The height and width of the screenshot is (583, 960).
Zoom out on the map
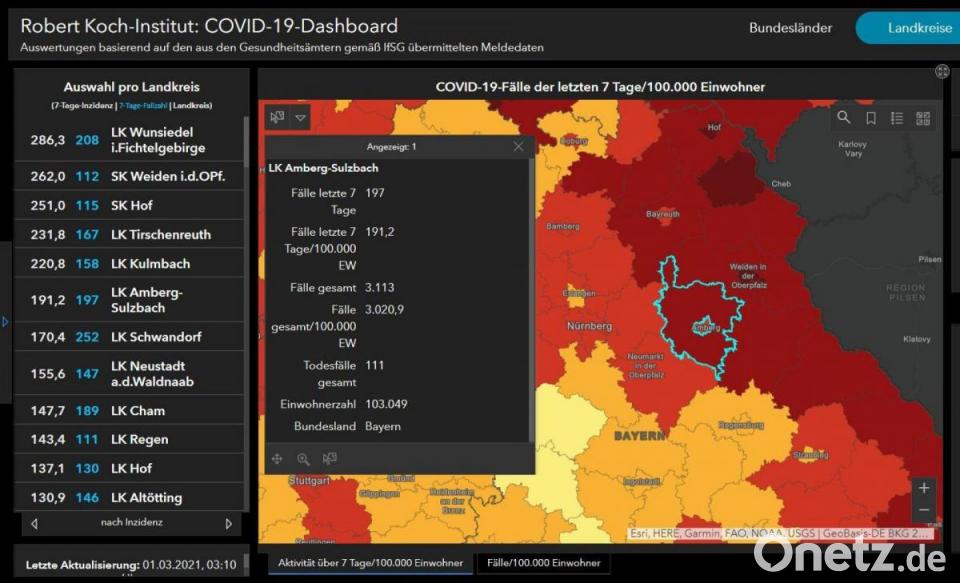click(924, 510)
